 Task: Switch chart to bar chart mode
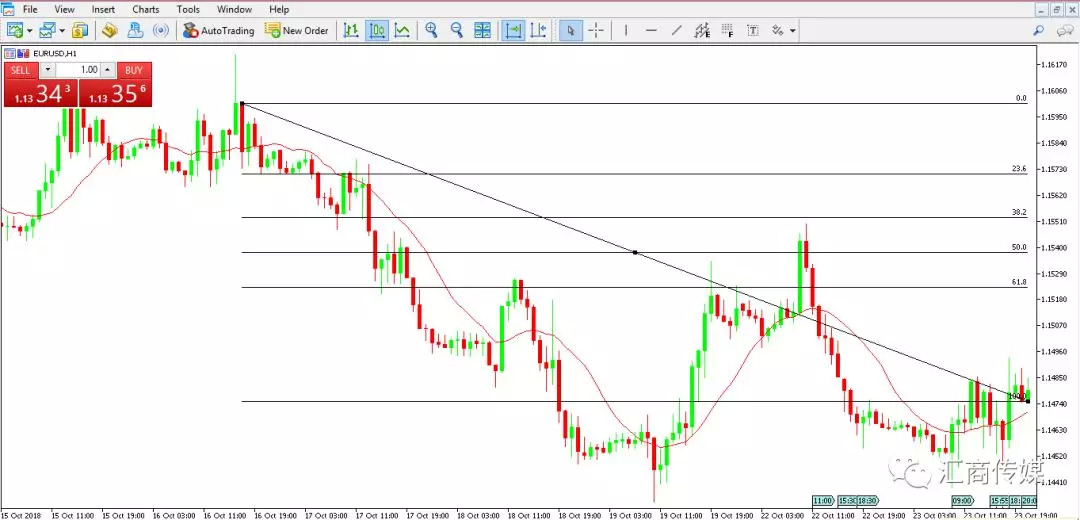coord(351,30)
